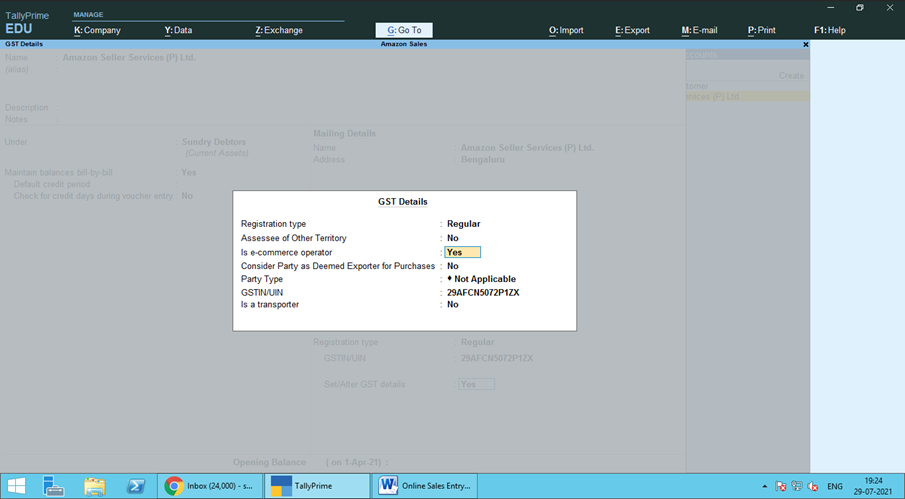Click the network status tray icon

[797, 486]
